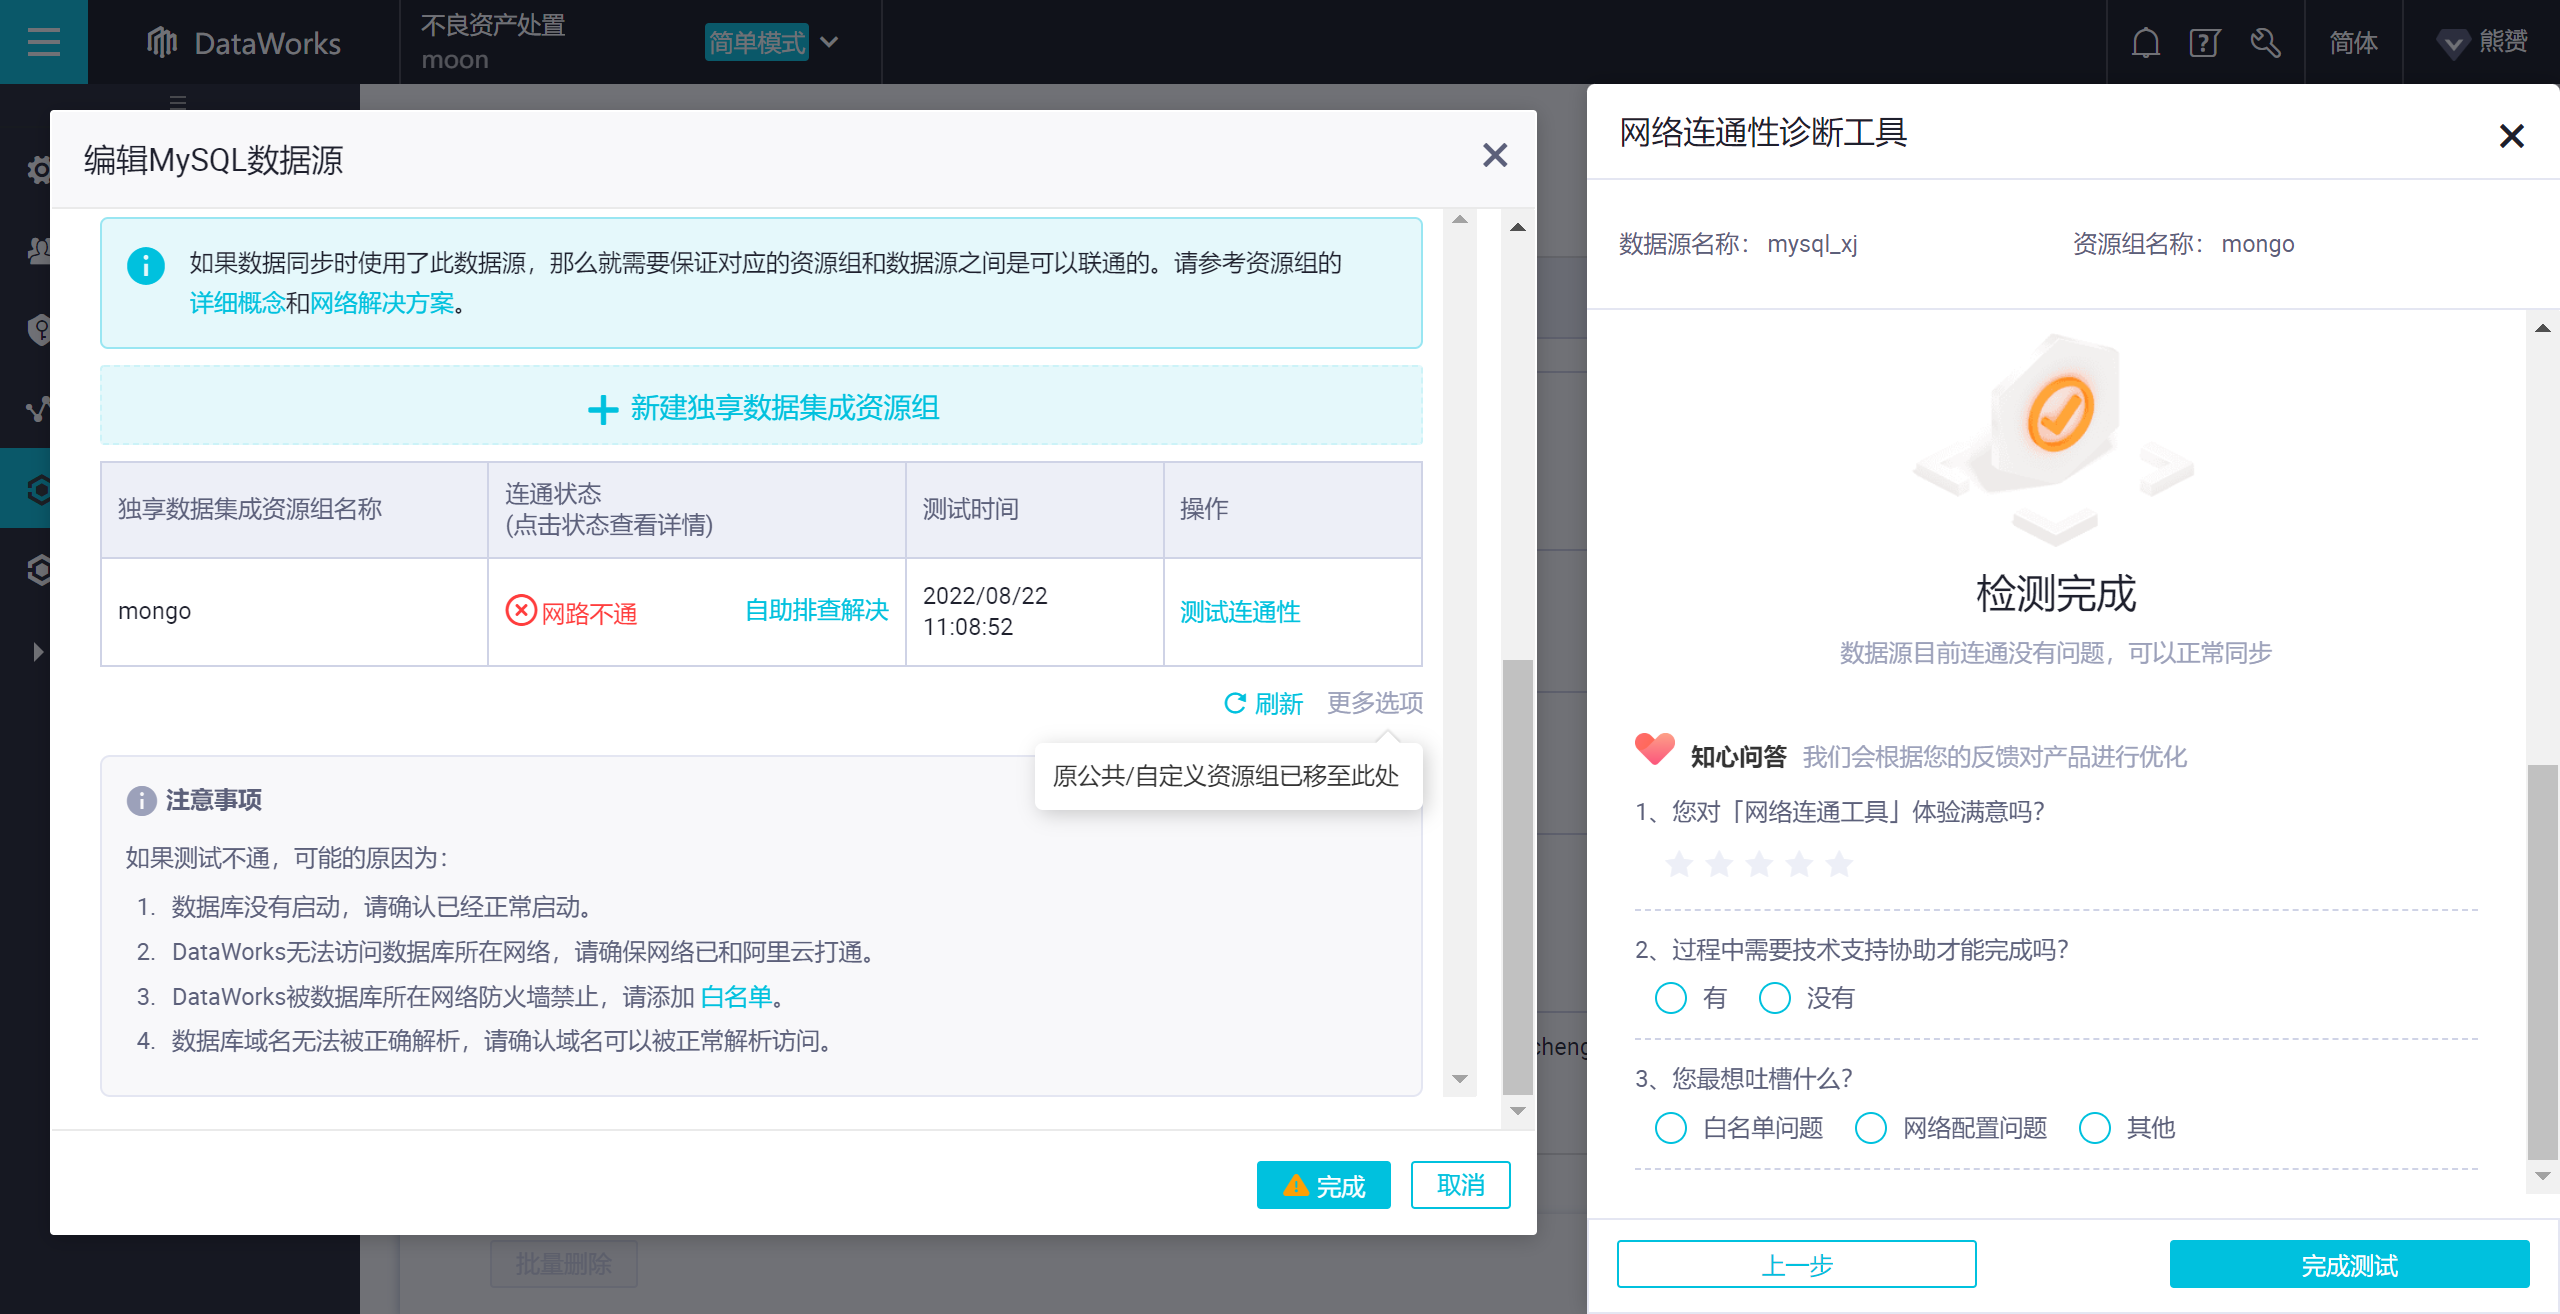Close the 网络连通性诊断工具 panel

(x=2511, y=135)
